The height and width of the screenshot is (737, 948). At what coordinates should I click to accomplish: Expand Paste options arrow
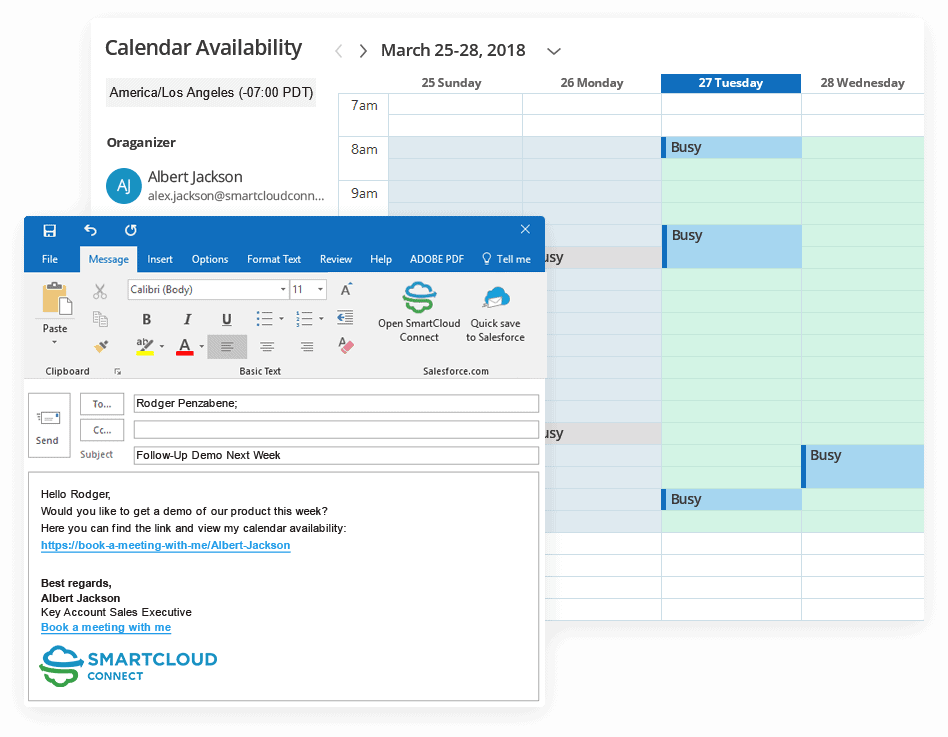coord(54,342)
